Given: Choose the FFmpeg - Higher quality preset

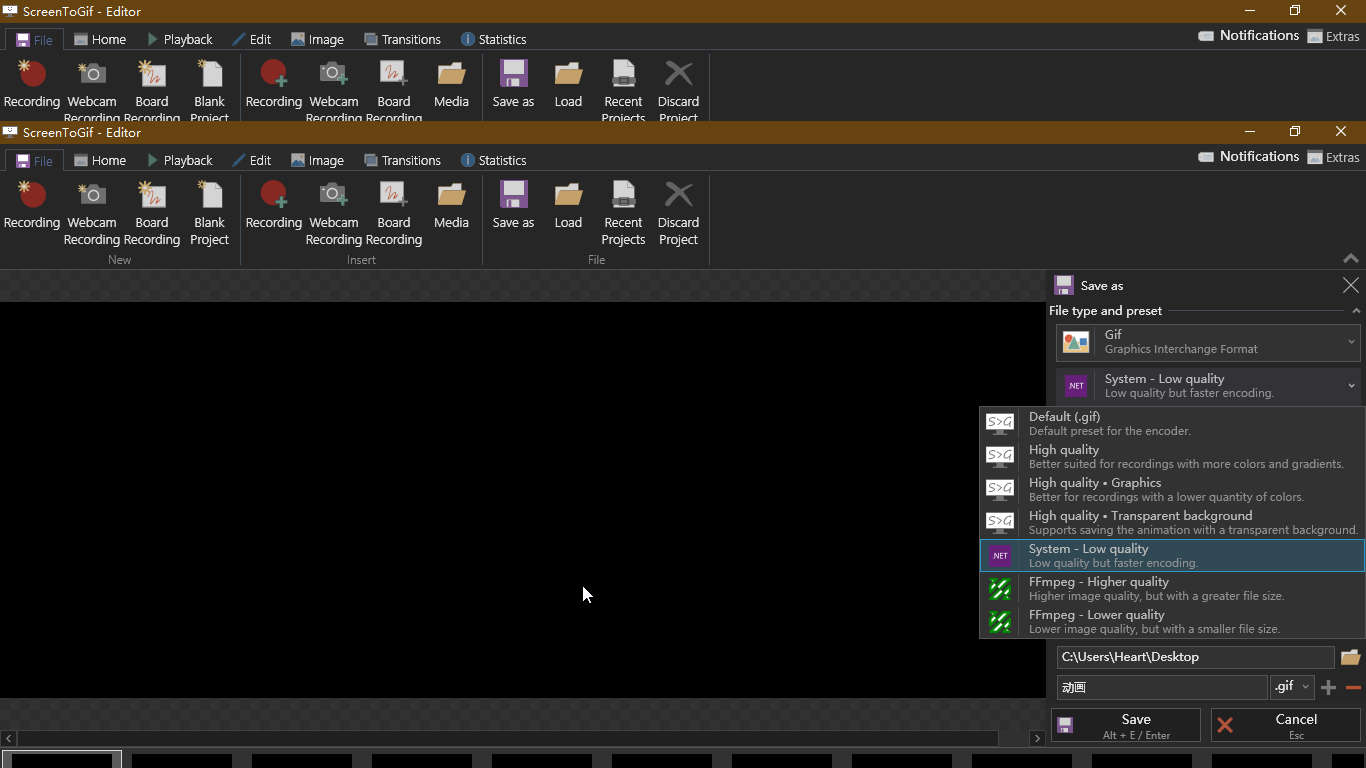Looking at the screenshot, I should [x=1172, y=588].
